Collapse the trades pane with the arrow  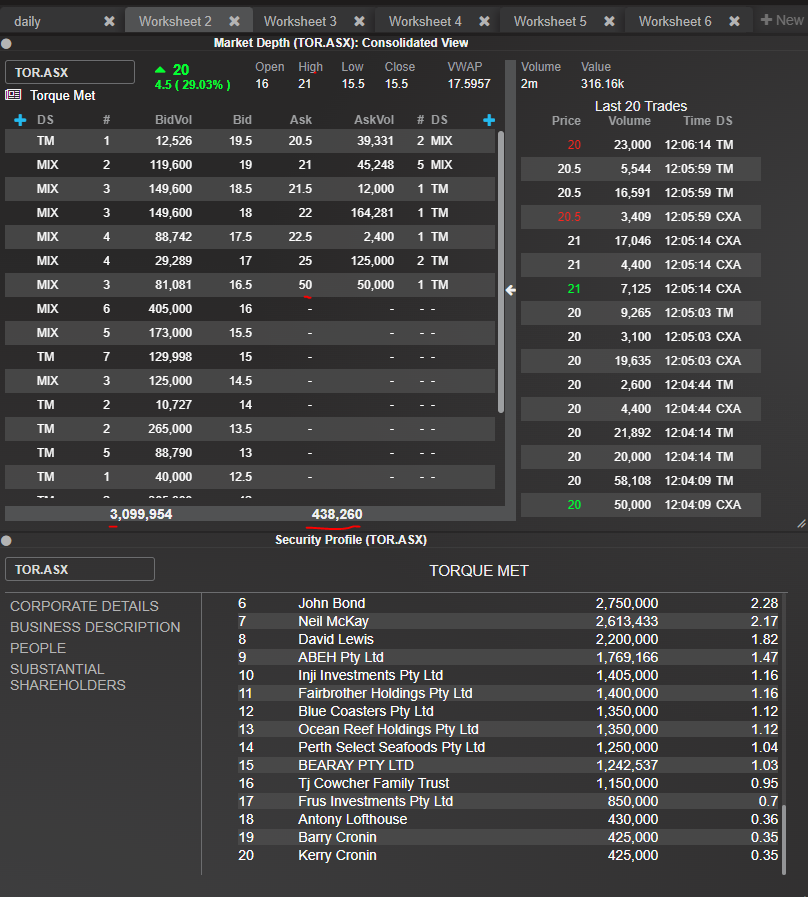(x=510, y=291)
